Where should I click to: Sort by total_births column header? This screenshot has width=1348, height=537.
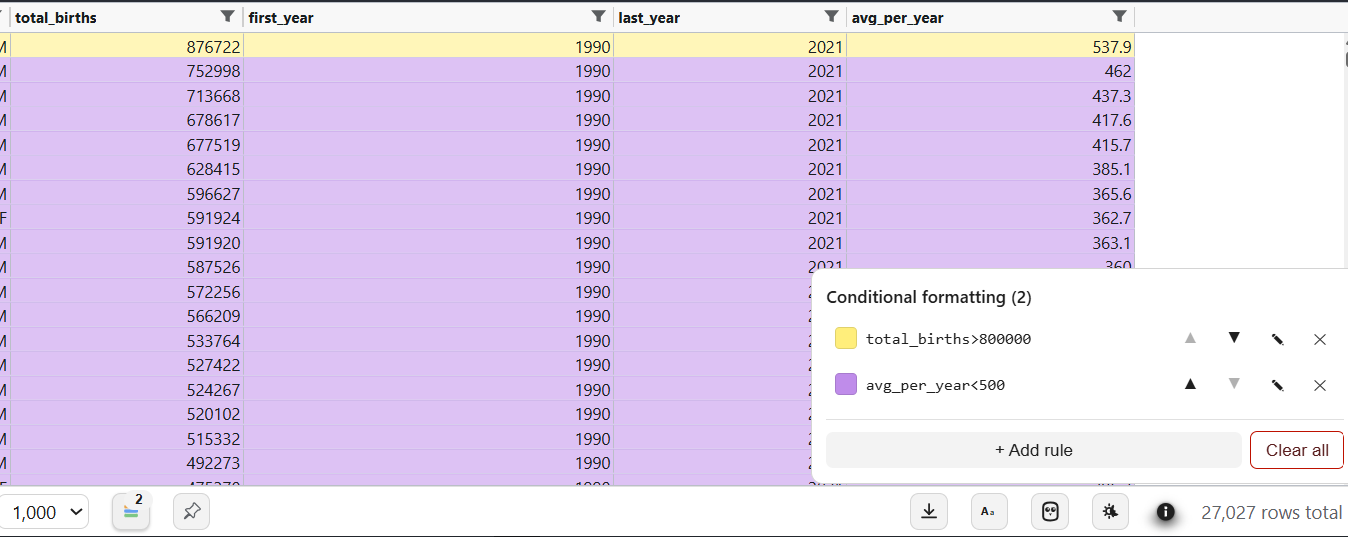click(x=56, y=18)
